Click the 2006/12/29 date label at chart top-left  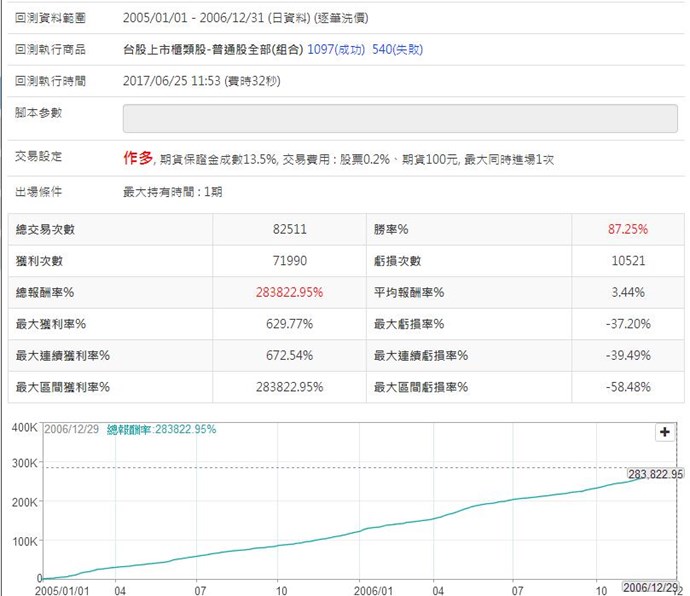point(72,429)
